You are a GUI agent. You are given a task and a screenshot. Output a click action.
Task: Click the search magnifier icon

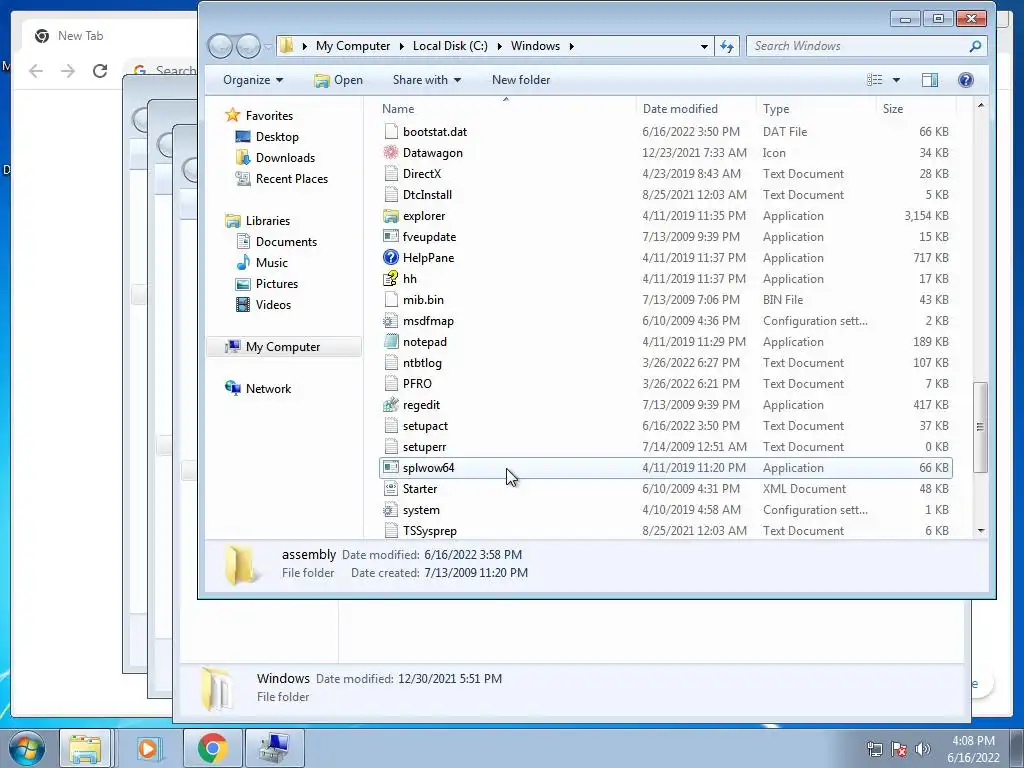(975, 46)
